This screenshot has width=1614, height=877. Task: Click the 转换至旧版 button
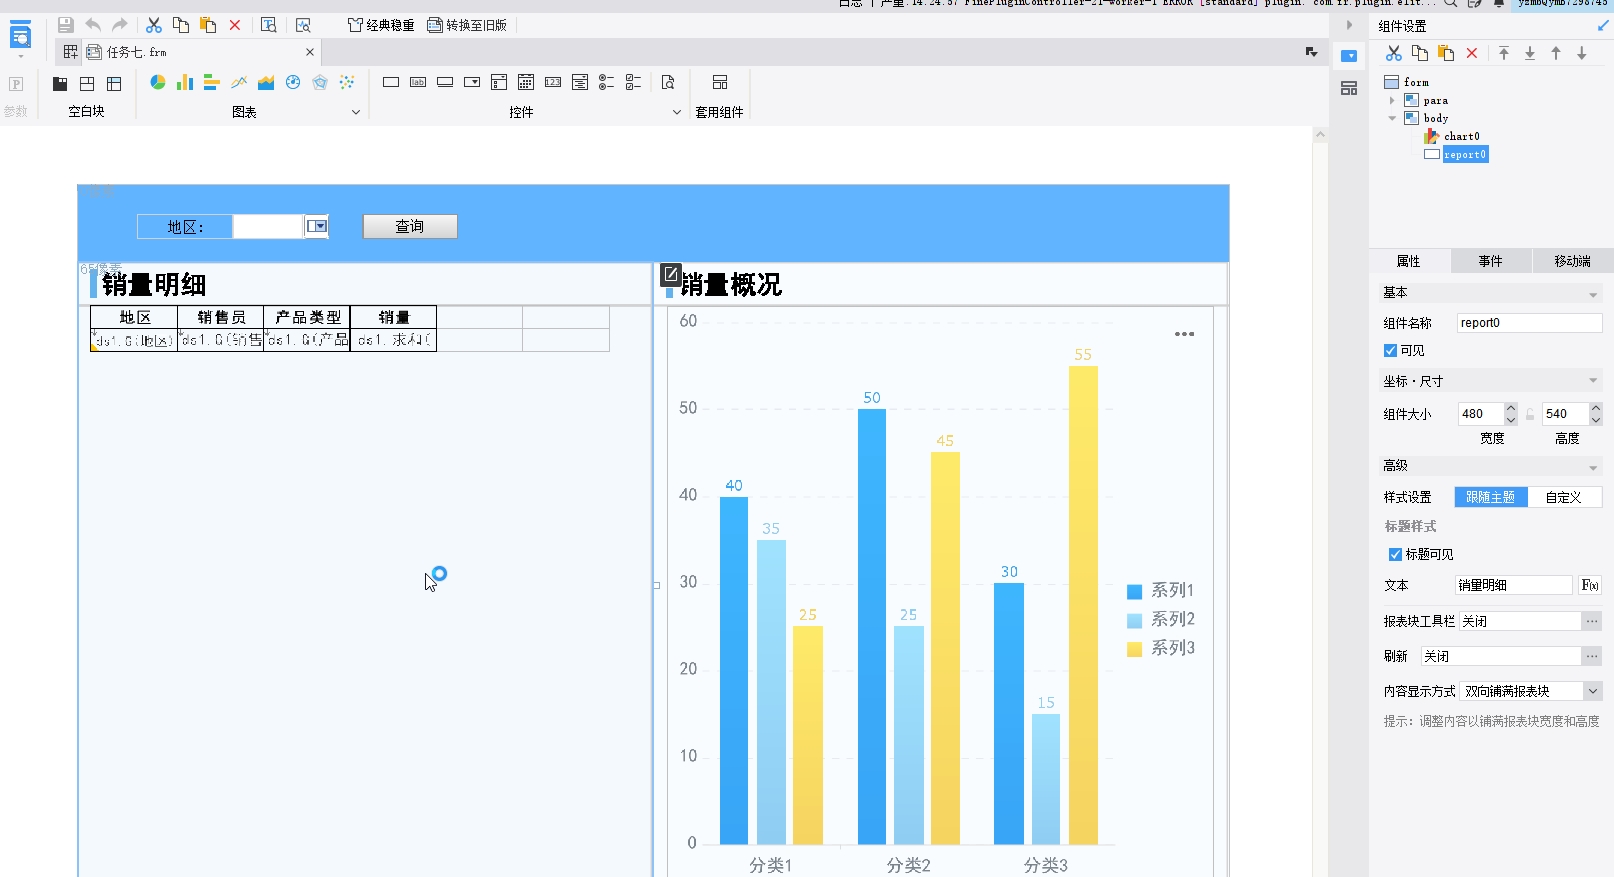[x=467, y=25]
